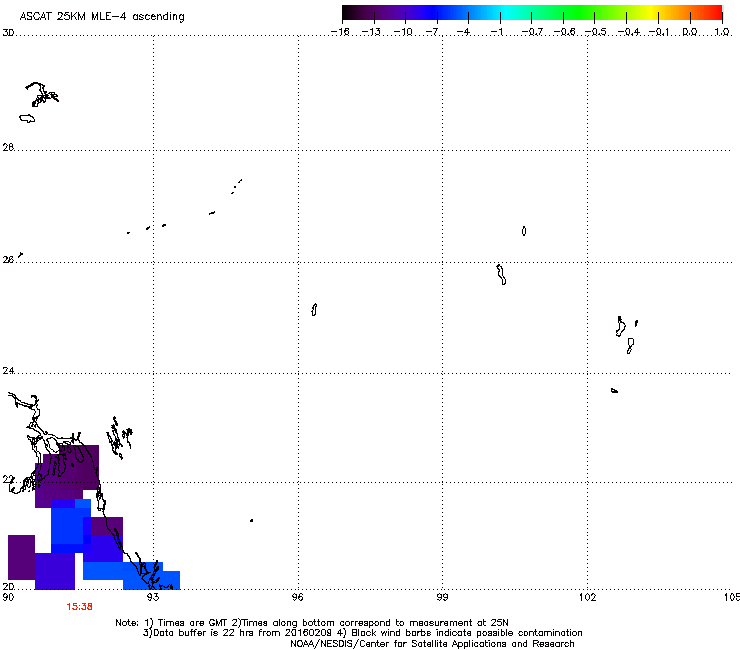Select the '-16' color scale label
The width and height of the screenshot is (740, 650).
tap(340, 32)
